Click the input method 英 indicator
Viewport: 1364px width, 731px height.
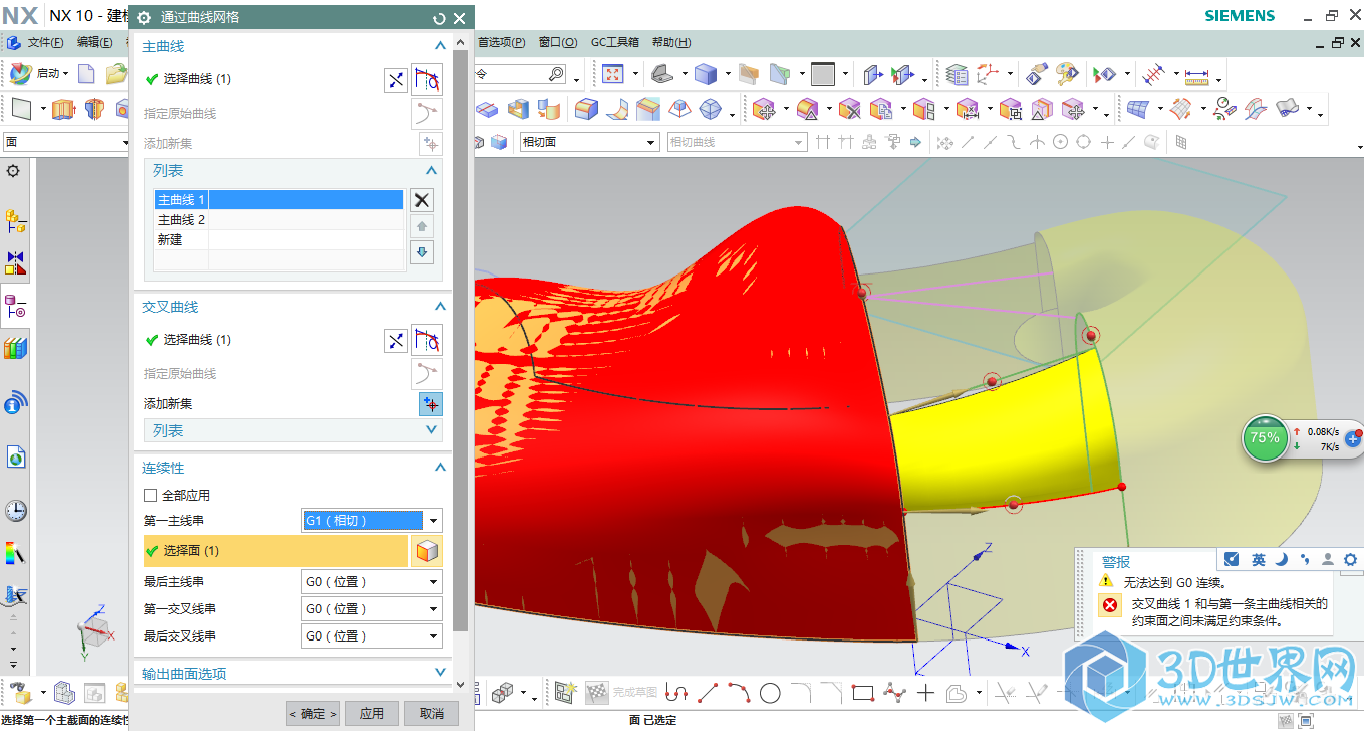click(x=1259, y=559)
